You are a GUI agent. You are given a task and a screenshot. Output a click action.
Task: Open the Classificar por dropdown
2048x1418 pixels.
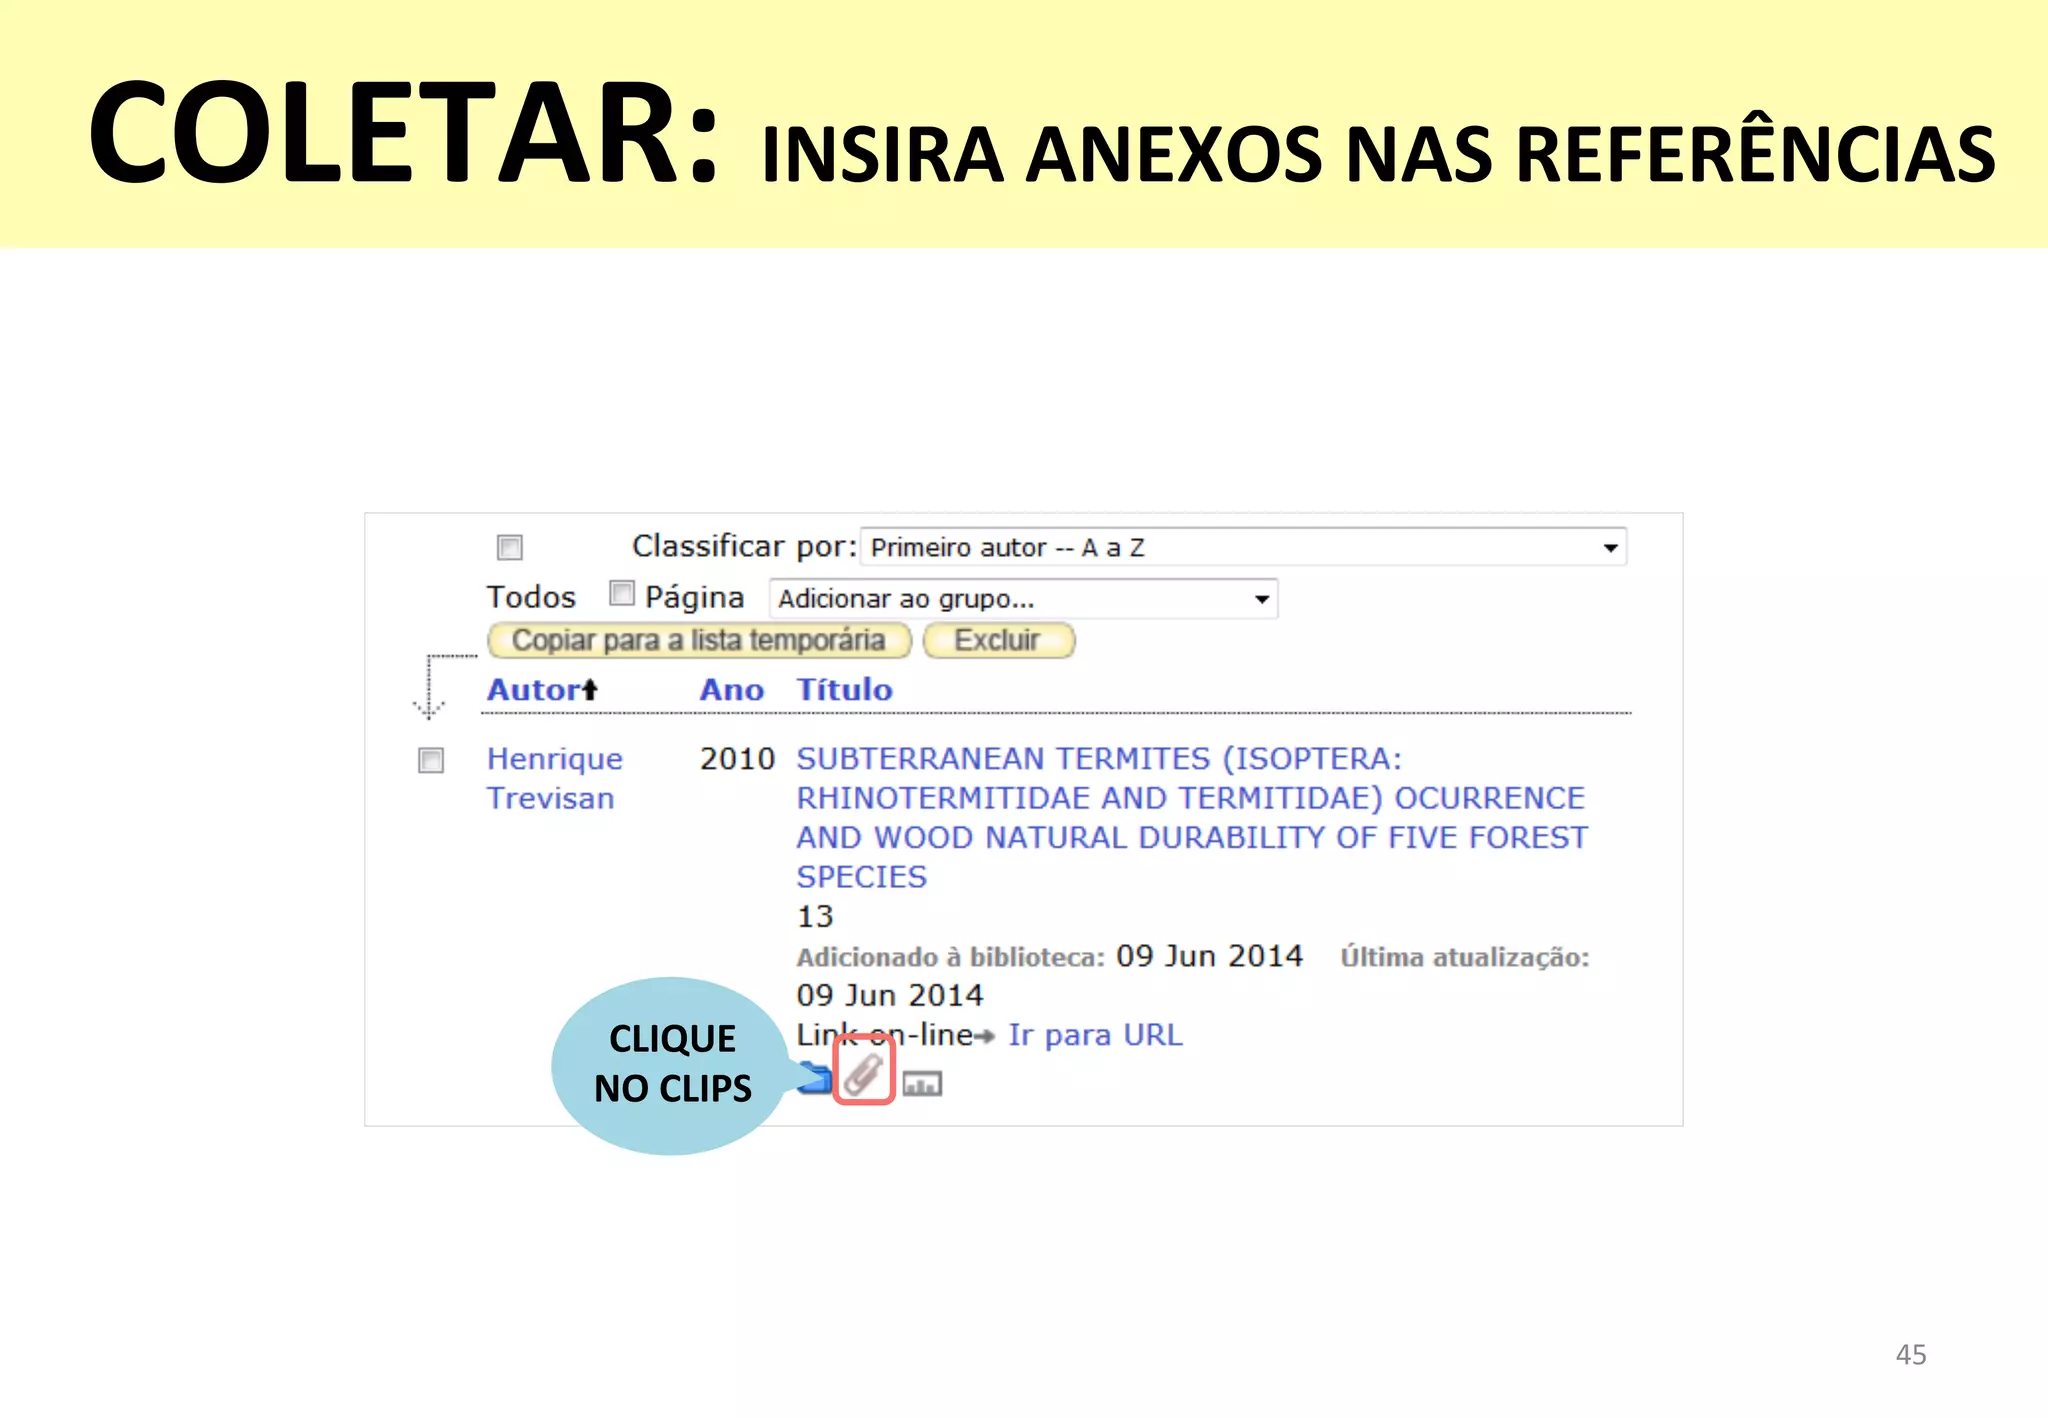(1243, 547)
